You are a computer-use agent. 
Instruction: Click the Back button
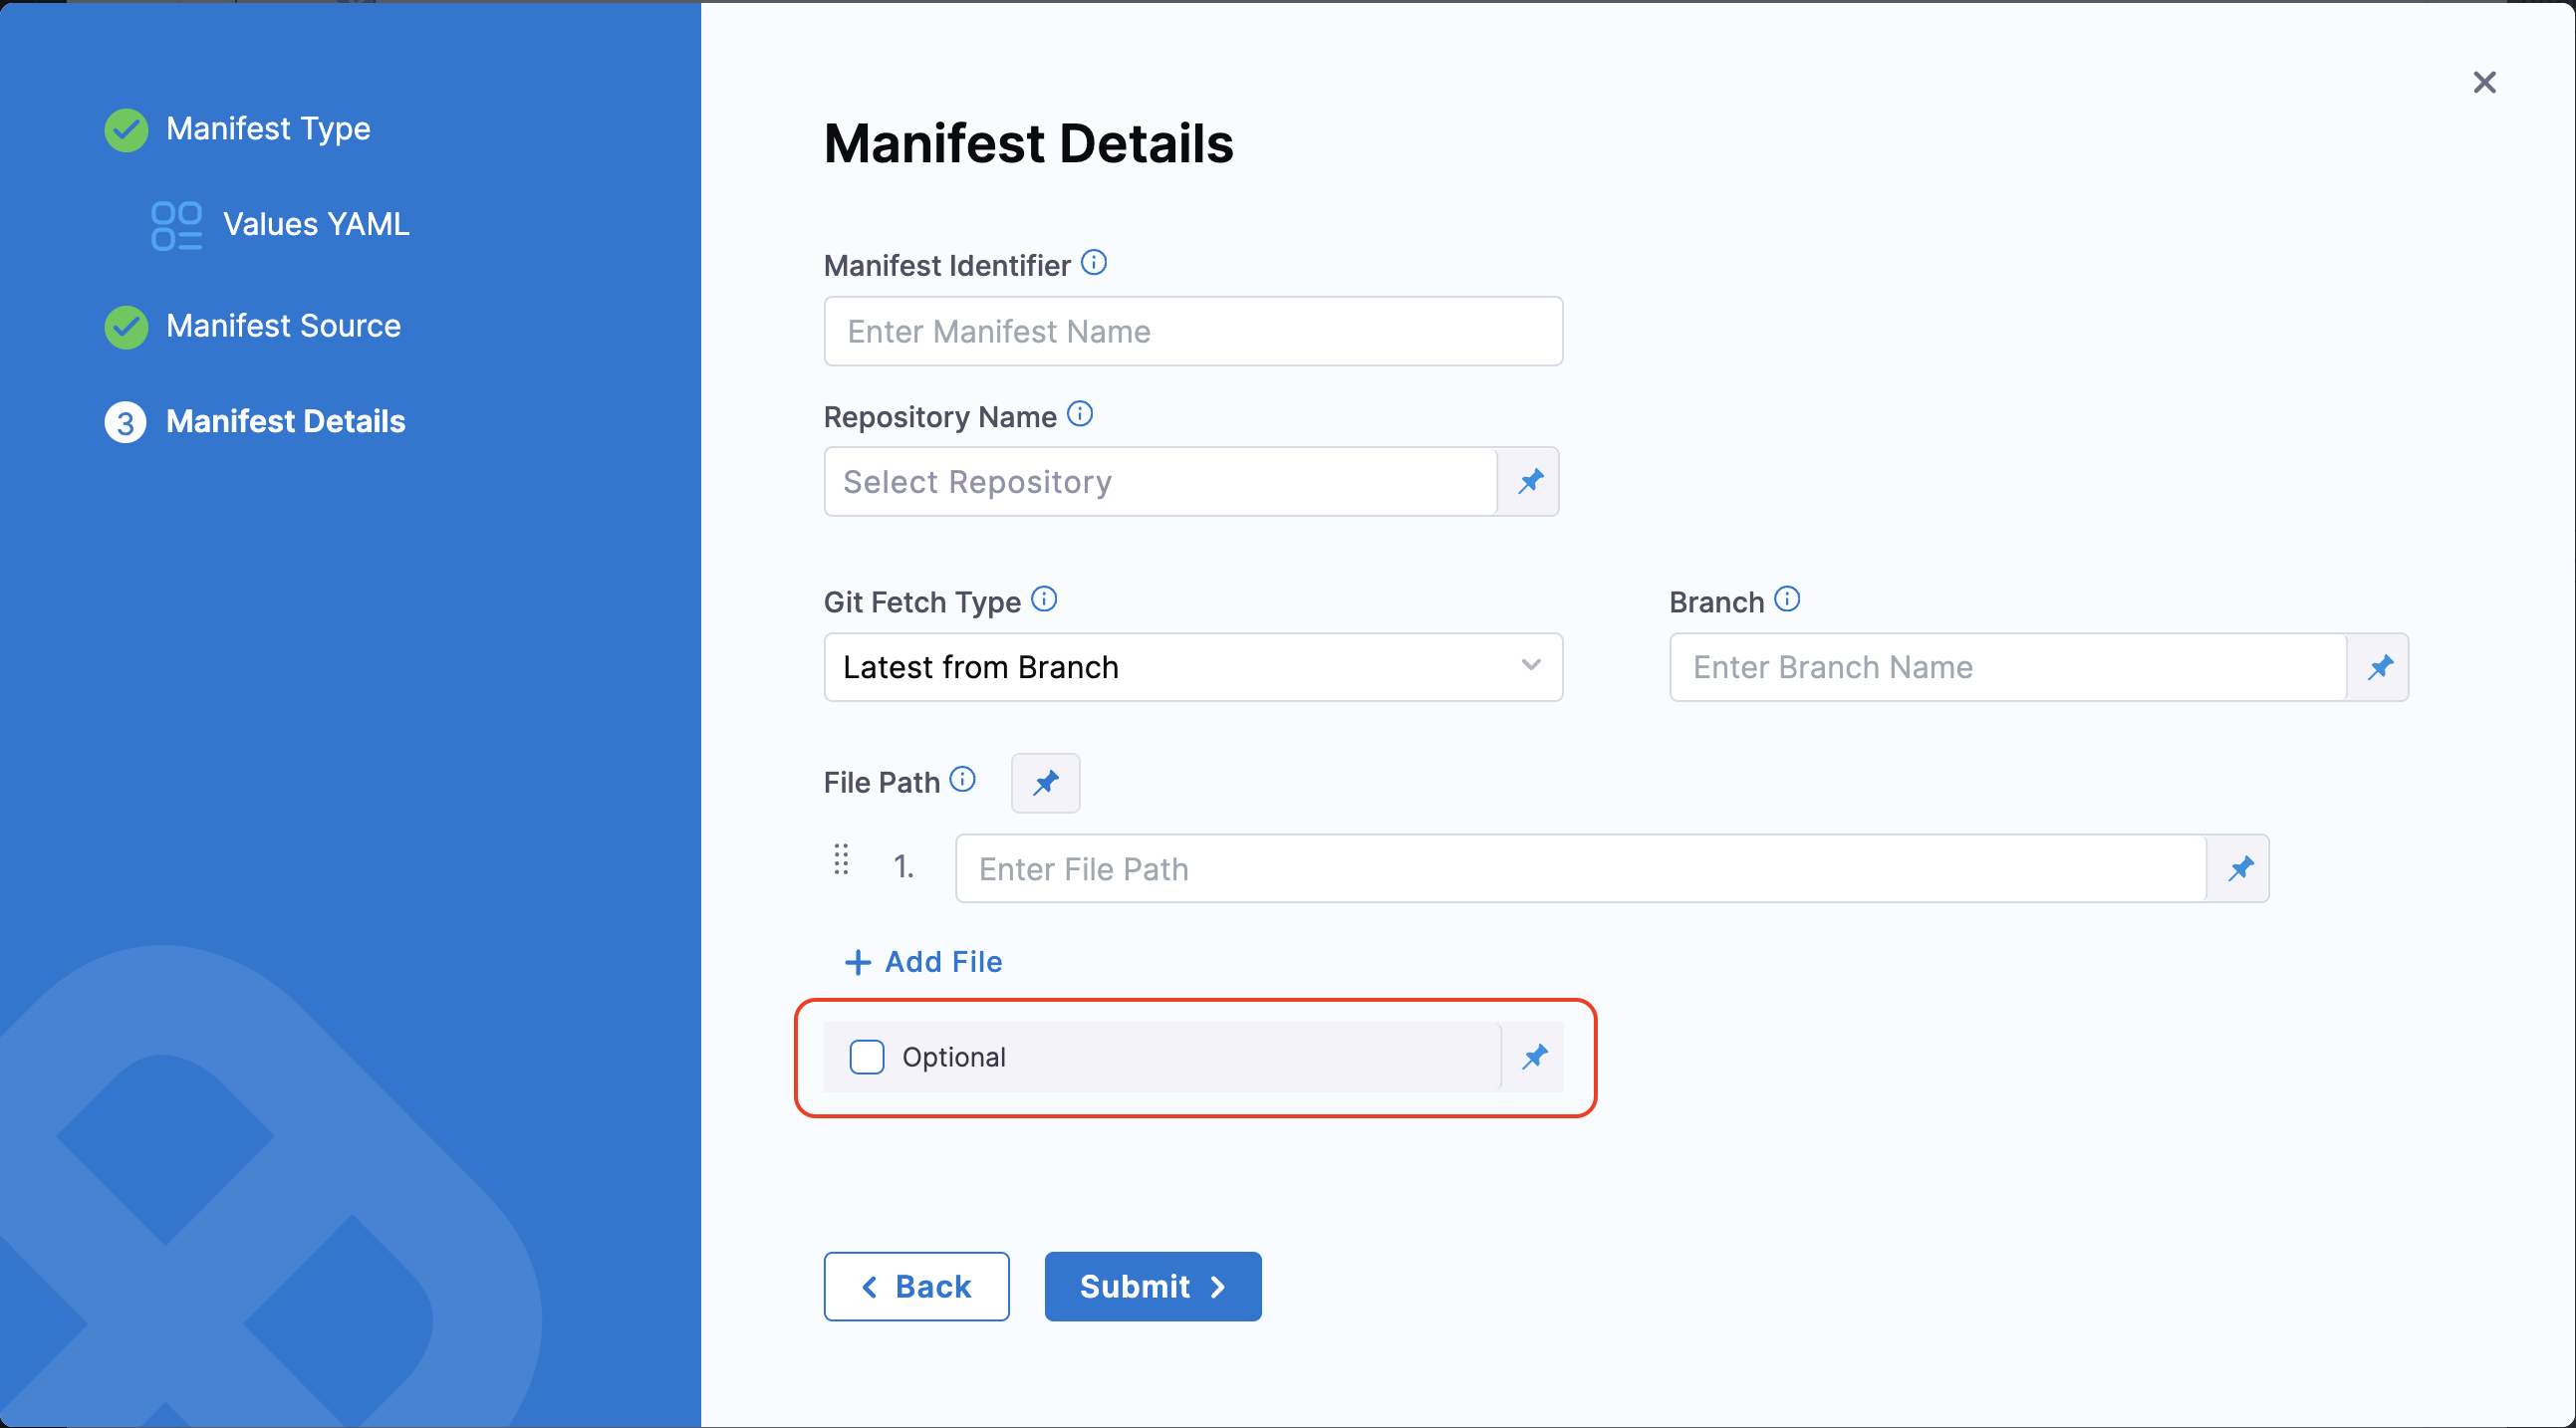pos(916,1286)
